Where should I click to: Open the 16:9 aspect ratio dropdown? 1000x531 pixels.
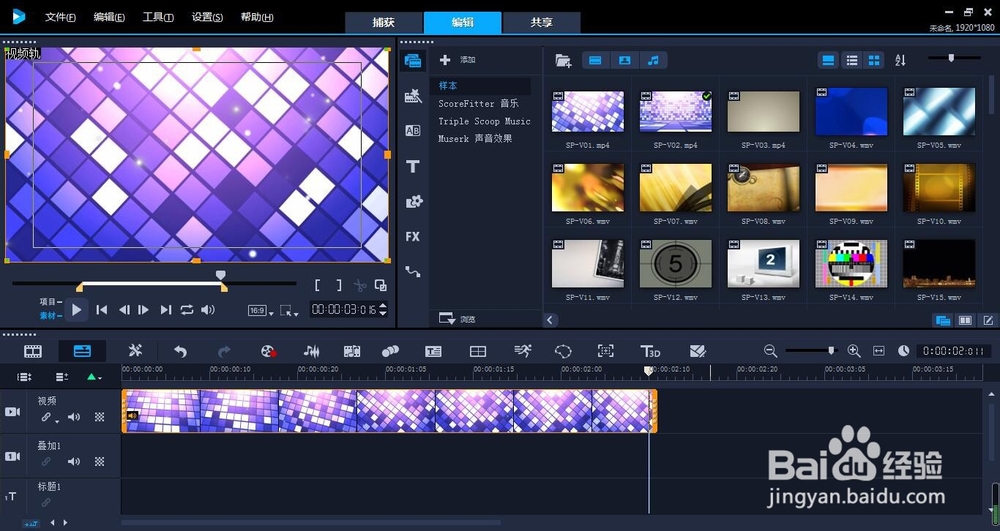[x=260, y=311]
